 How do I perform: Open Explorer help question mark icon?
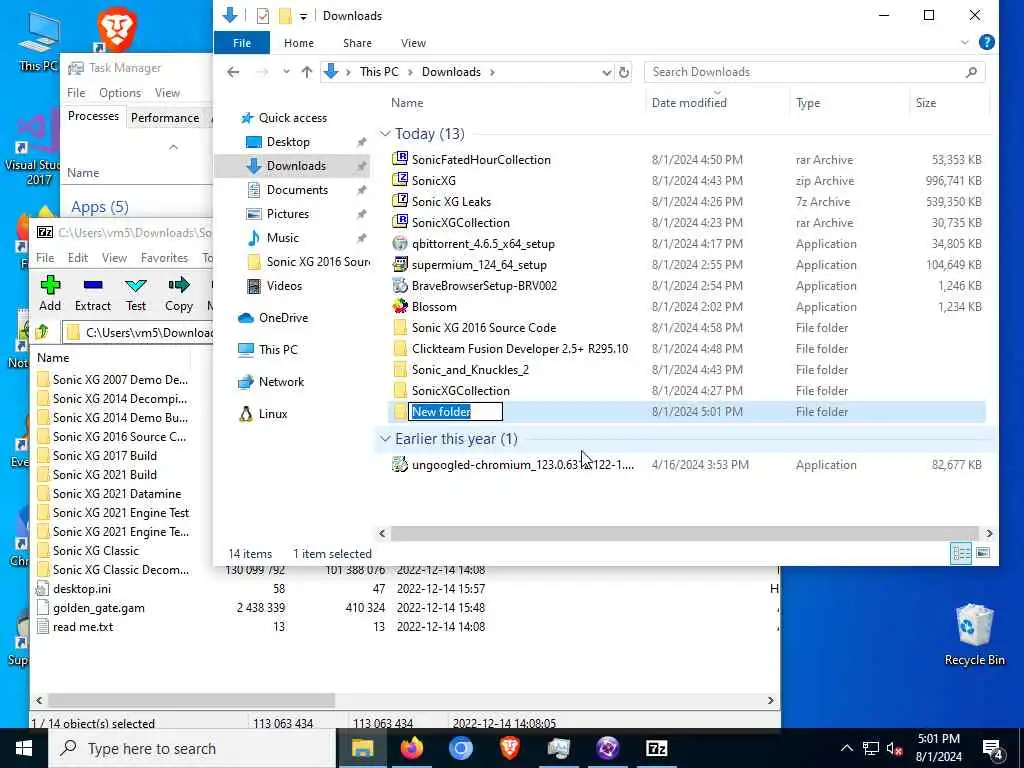tap(987, 42)
